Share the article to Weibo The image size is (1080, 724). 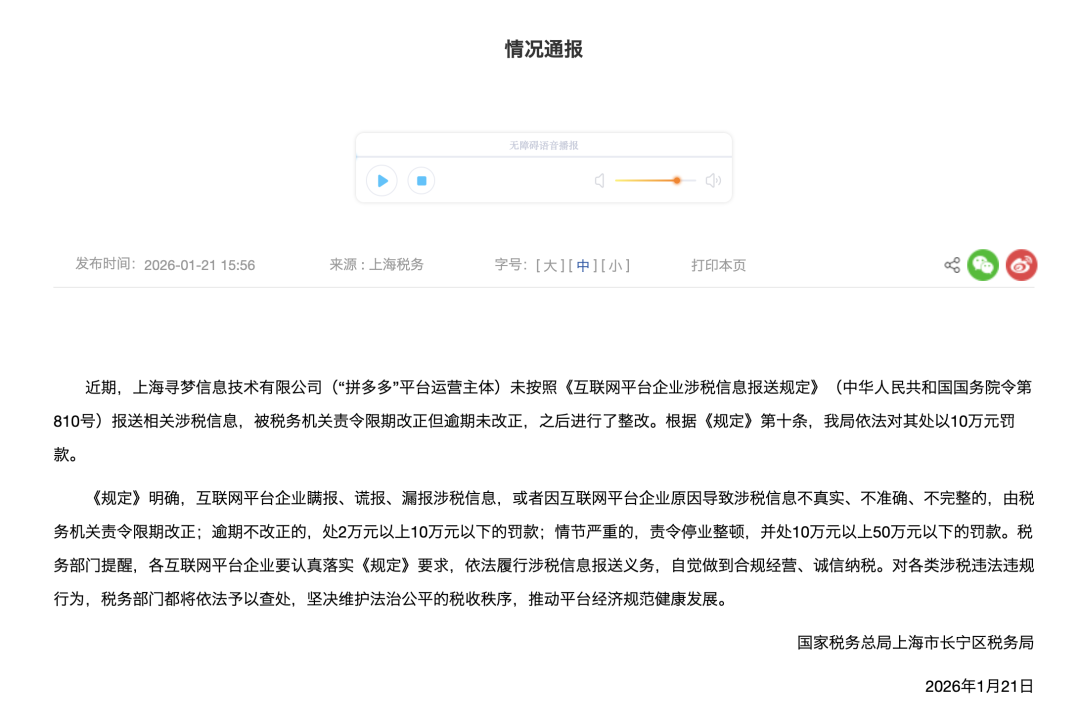1021,265
